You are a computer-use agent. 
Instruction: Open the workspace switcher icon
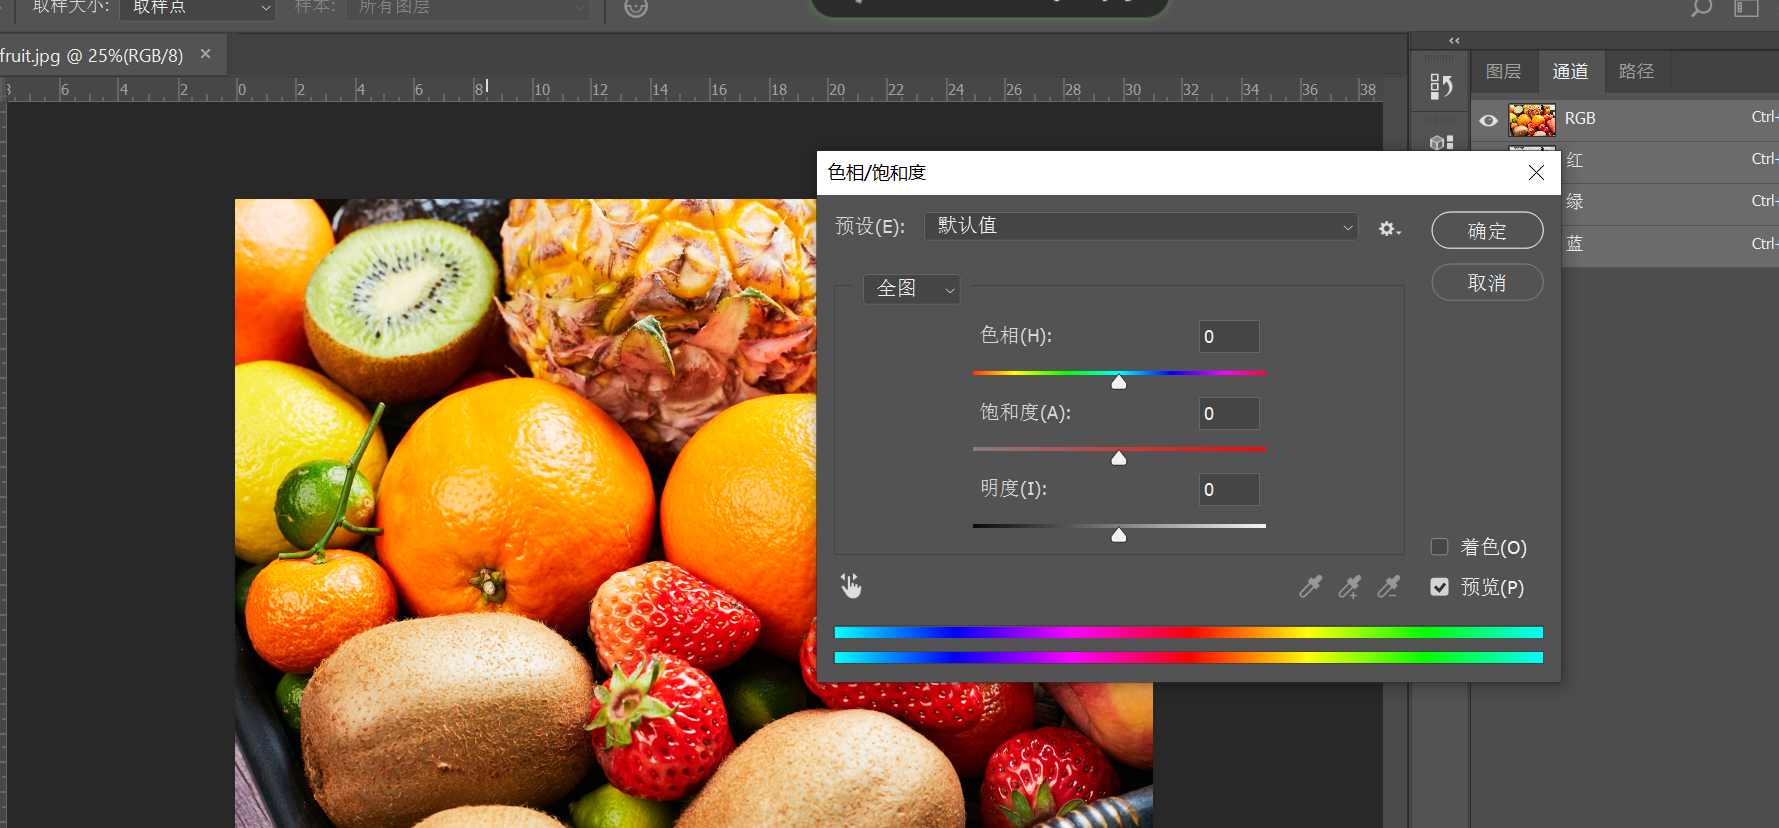click(1746, 8)
